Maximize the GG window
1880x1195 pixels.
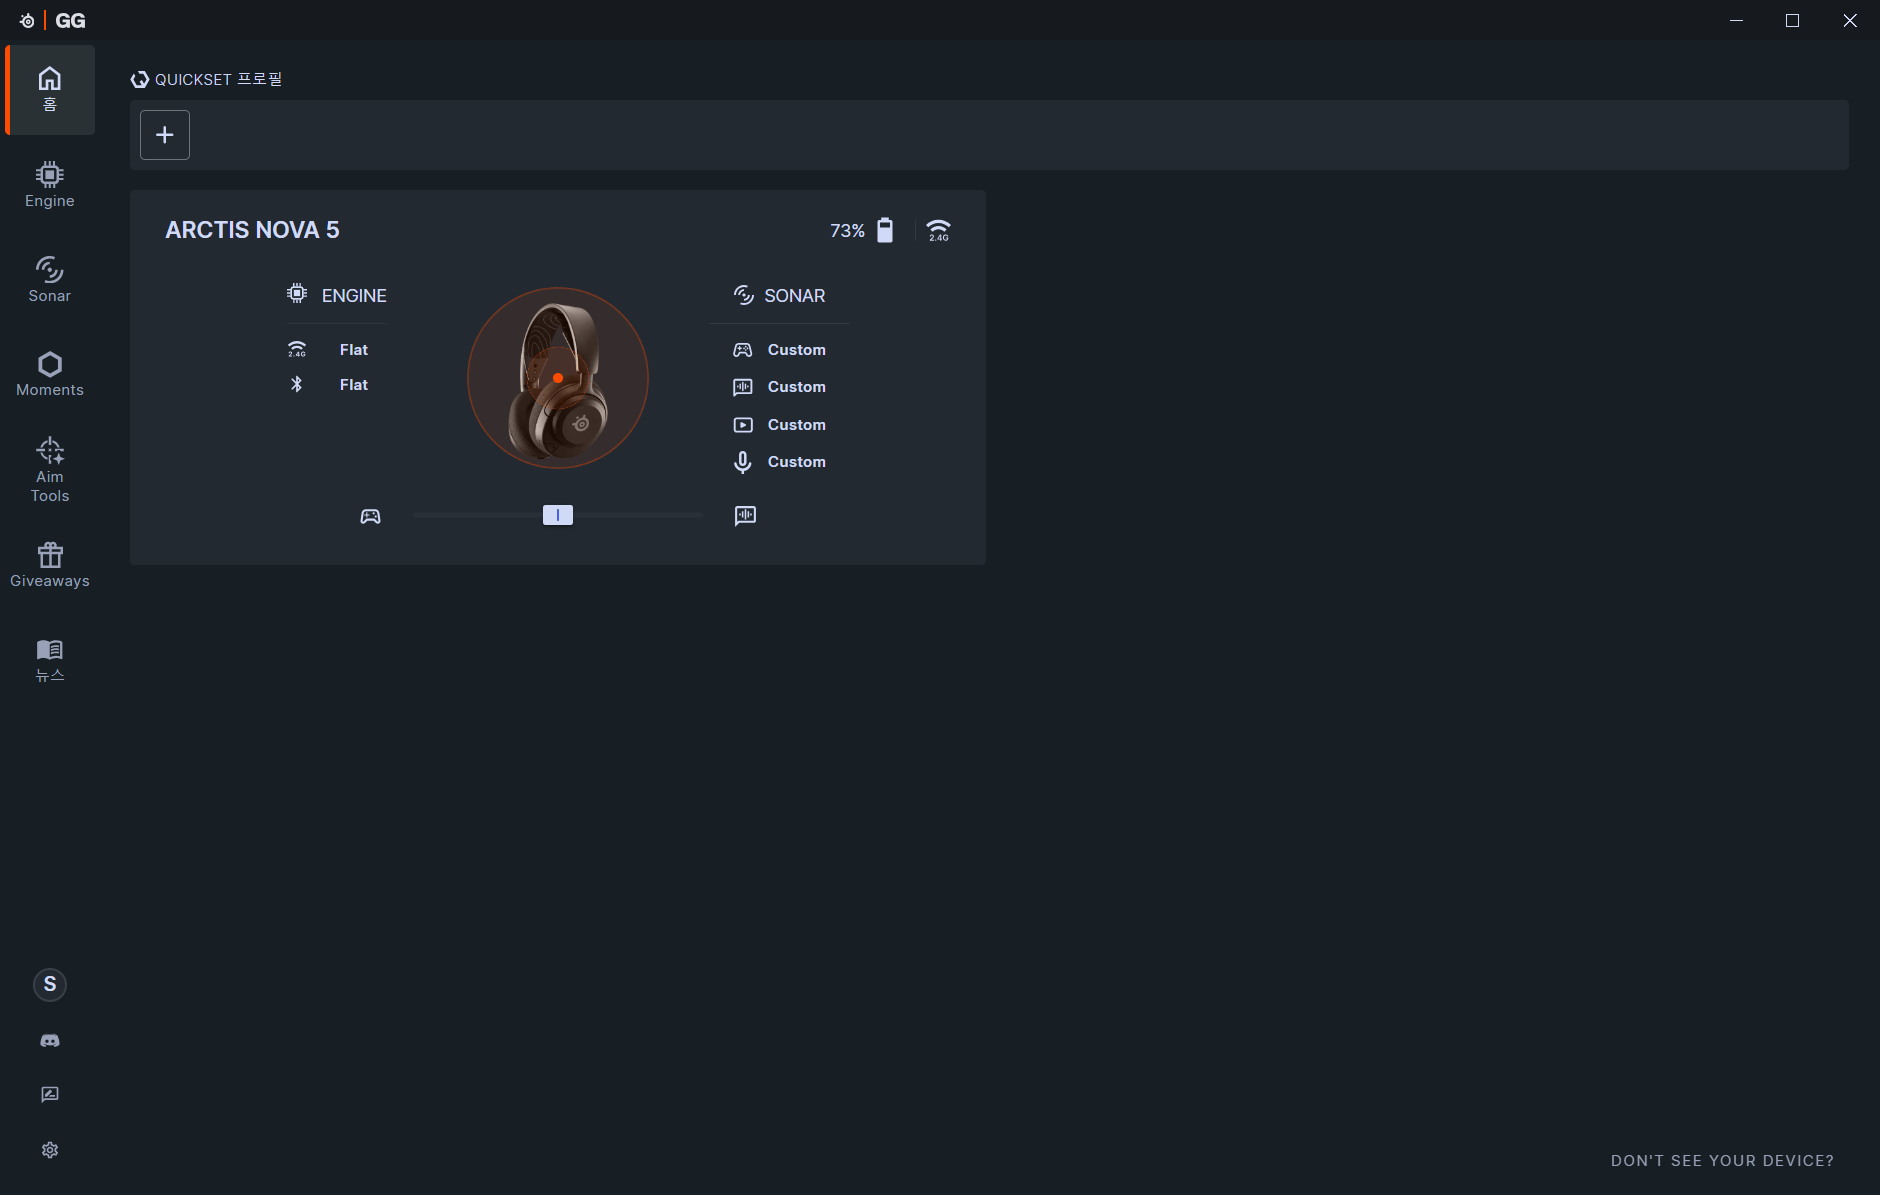tap(1792, 21)
